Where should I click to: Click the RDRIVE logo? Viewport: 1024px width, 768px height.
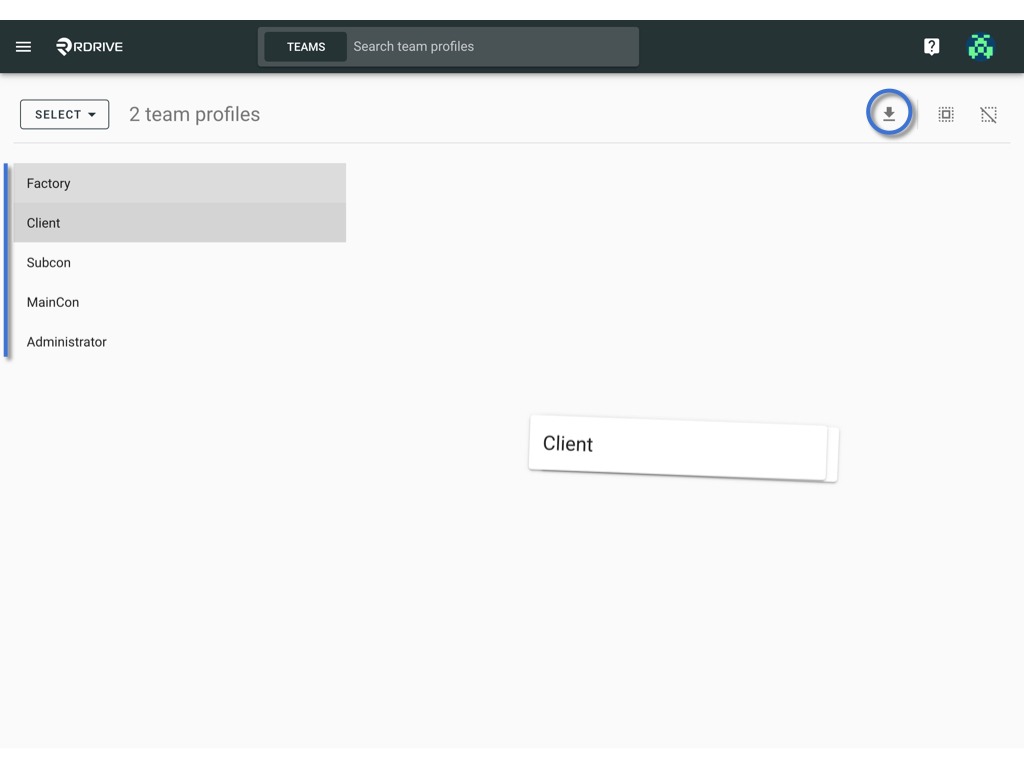tap(89, 46)
